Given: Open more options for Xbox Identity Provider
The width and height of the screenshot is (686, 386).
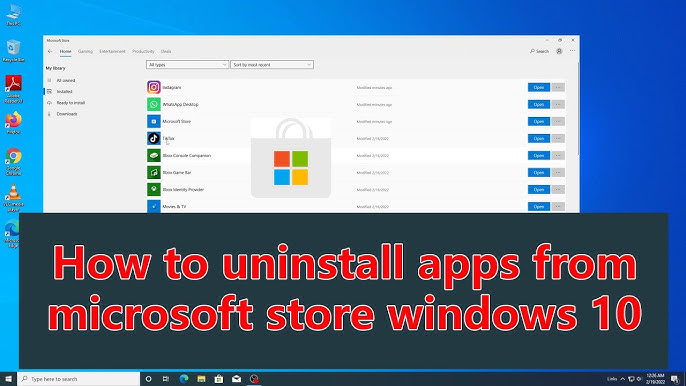Looking at the screenshot, I should [558, 190].
